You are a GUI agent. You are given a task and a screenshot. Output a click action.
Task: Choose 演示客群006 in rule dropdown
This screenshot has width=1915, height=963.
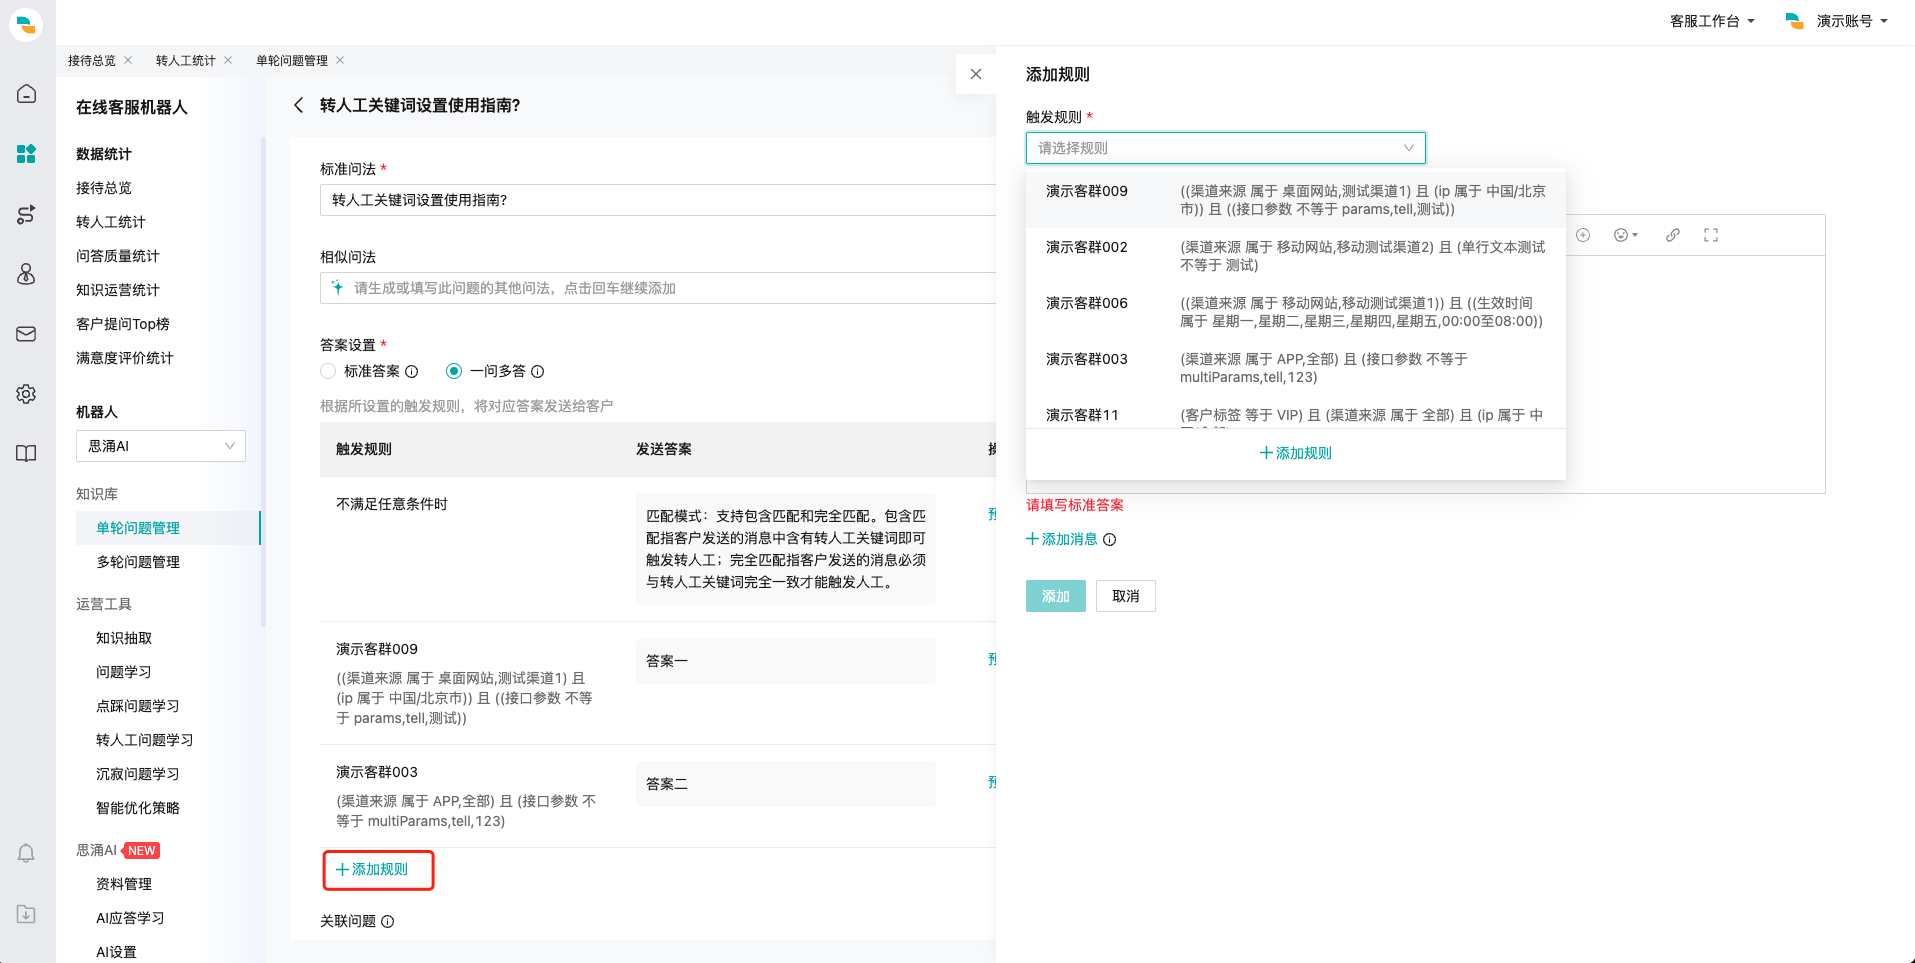[x=1296, y=312]
